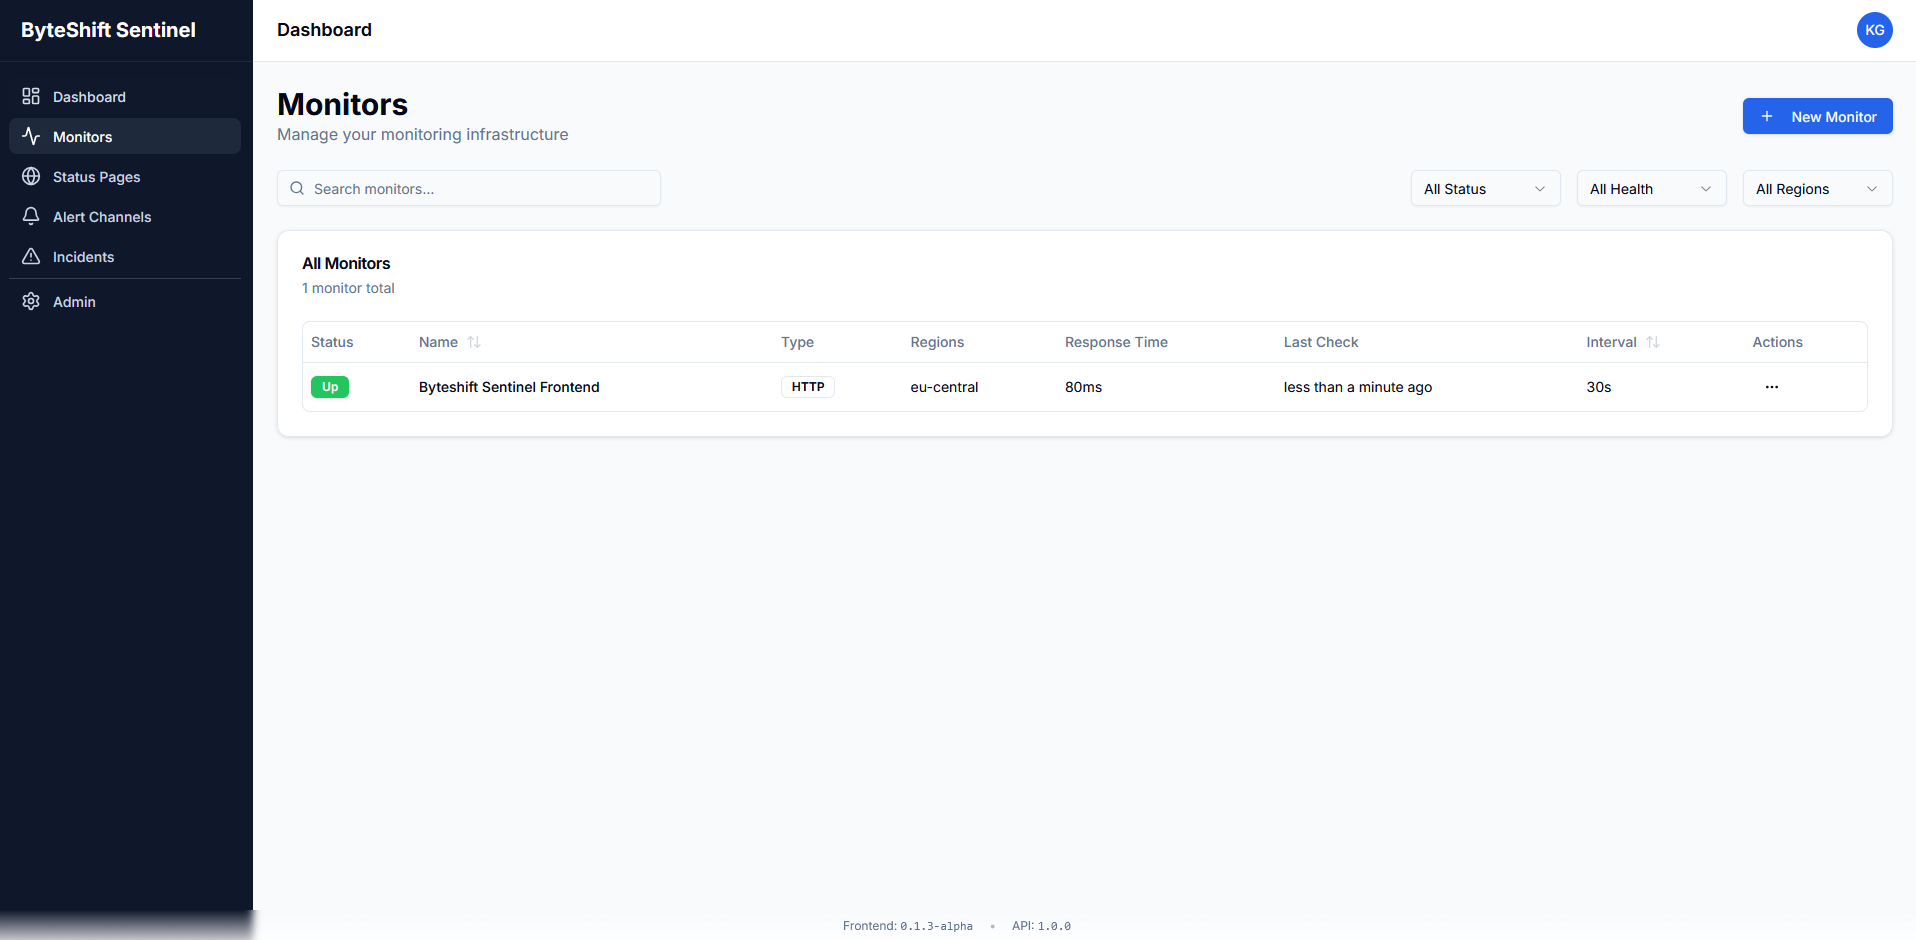This screenshot has height=940, width=1916.
Task: Click the green Up status badge
Action: pyautogui.click(x=330, y=387)
